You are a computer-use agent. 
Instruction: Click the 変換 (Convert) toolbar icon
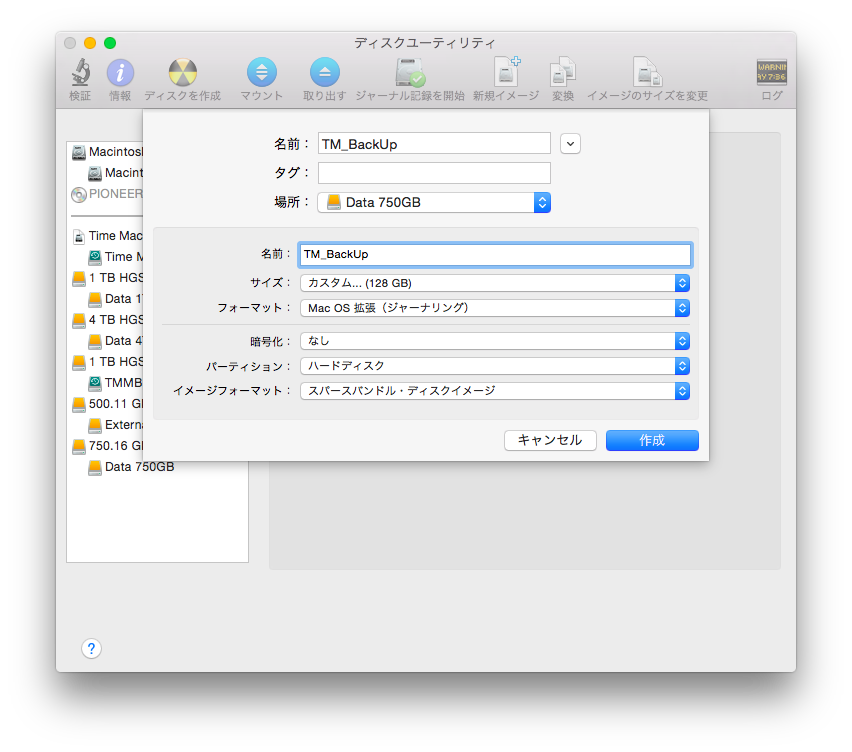click(x=562, y=72)
